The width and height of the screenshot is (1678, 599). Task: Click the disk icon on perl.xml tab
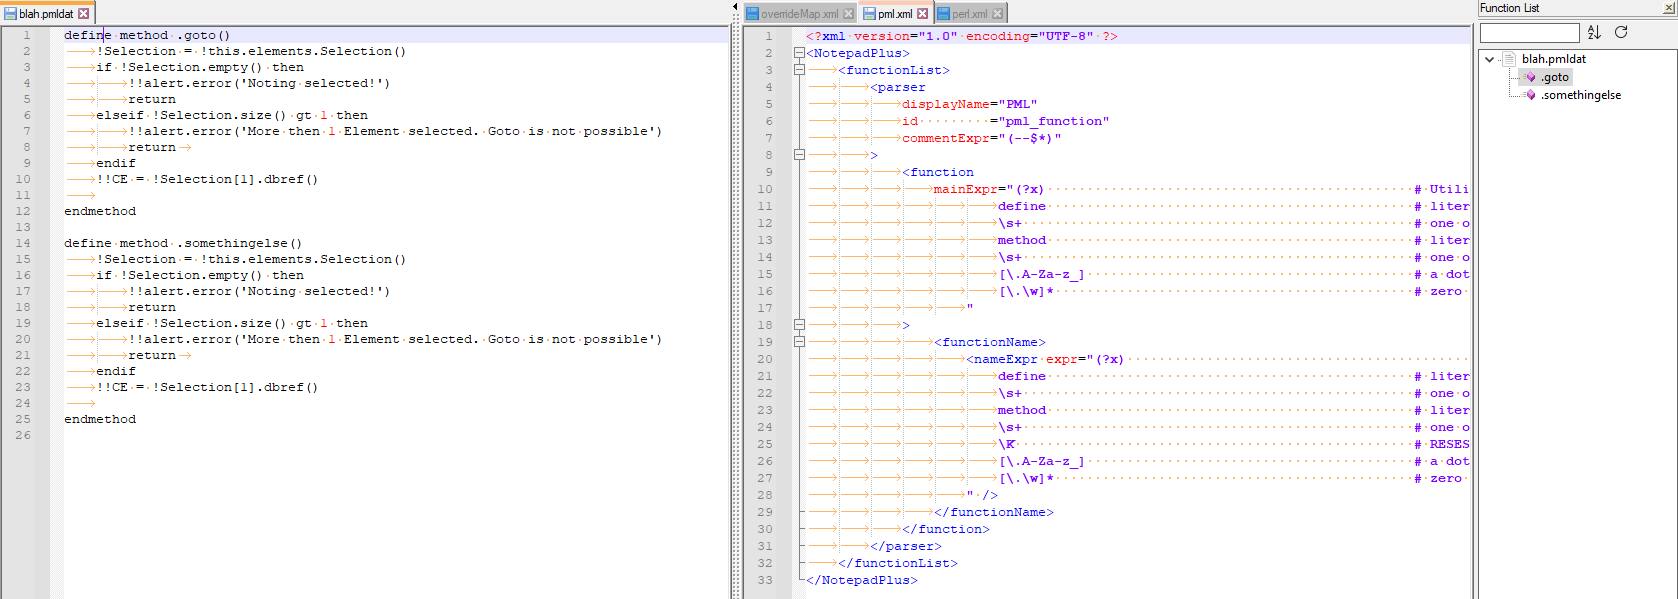coord(944,13)
